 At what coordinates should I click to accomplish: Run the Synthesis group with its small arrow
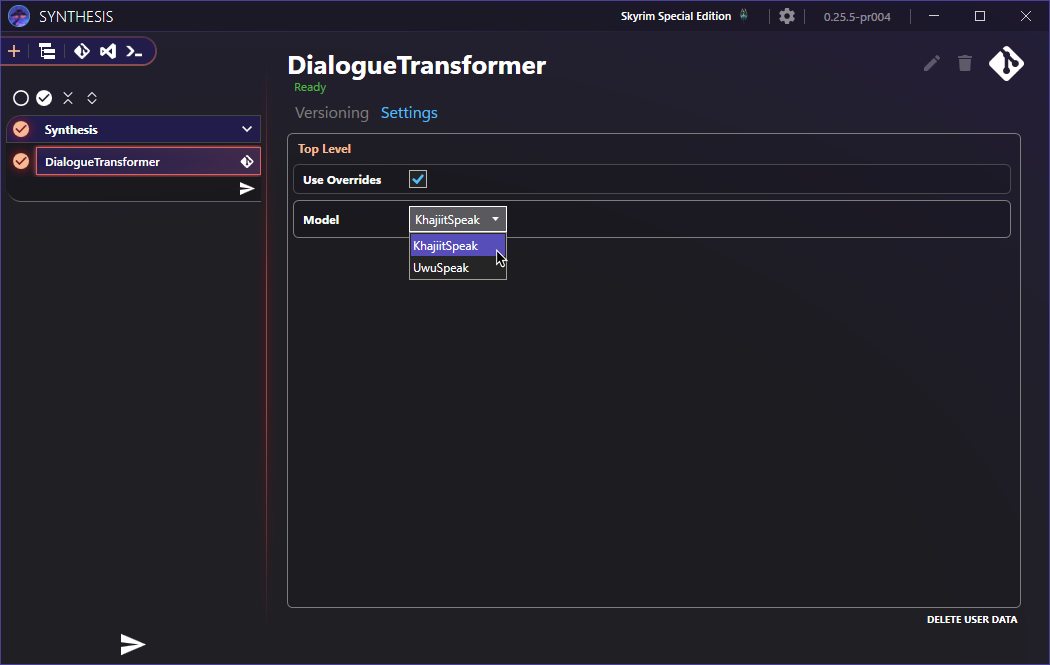[x=247, y=189]
